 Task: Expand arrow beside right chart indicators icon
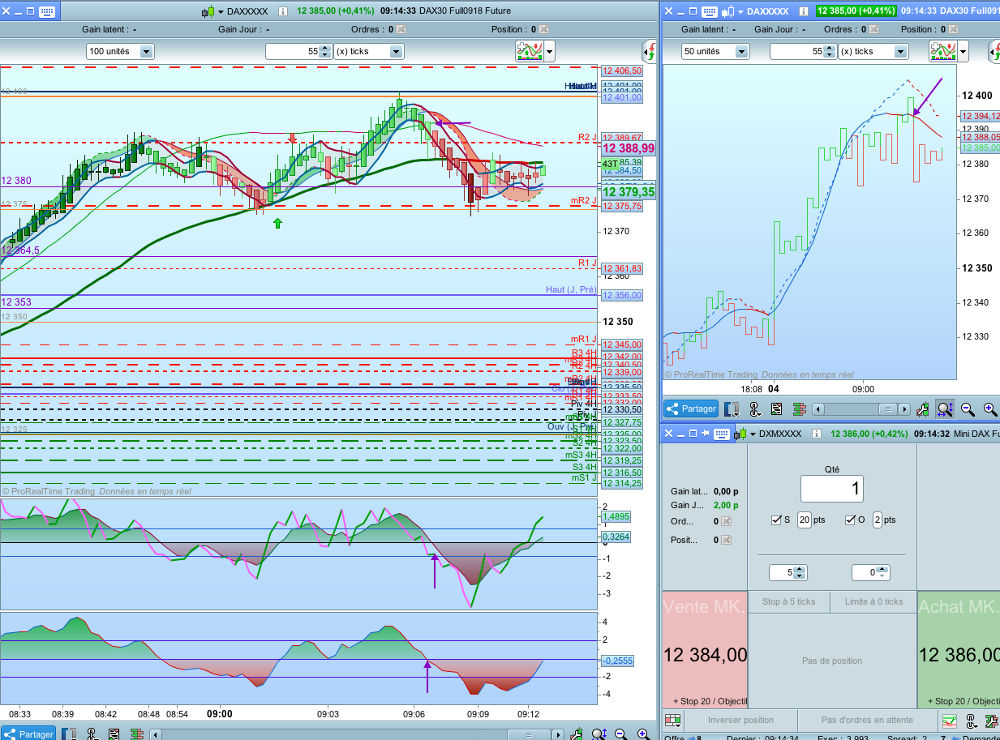tap(964, 51)
